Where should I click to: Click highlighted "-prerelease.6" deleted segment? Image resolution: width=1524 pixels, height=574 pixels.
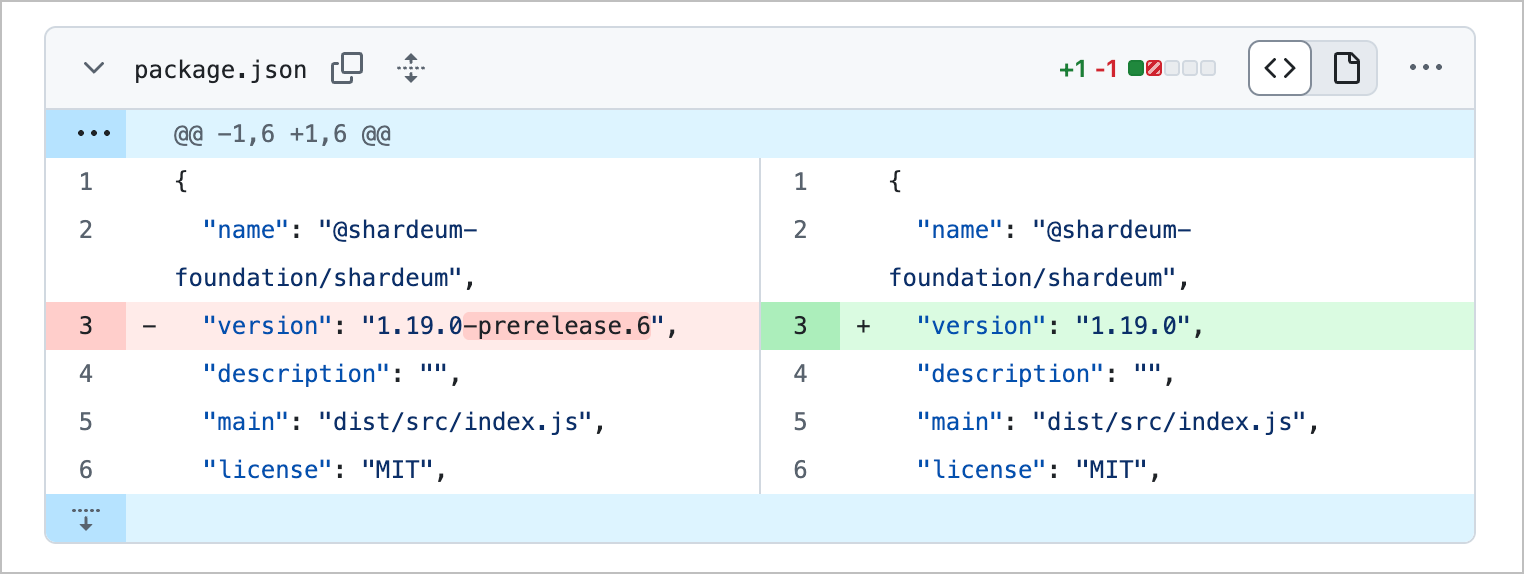pos(557,326)
